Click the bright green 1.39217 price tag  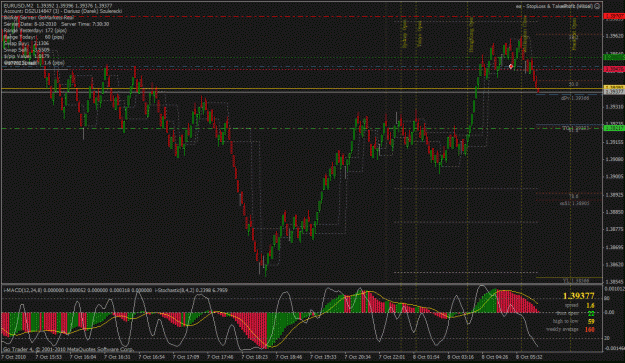coord(614,128)
